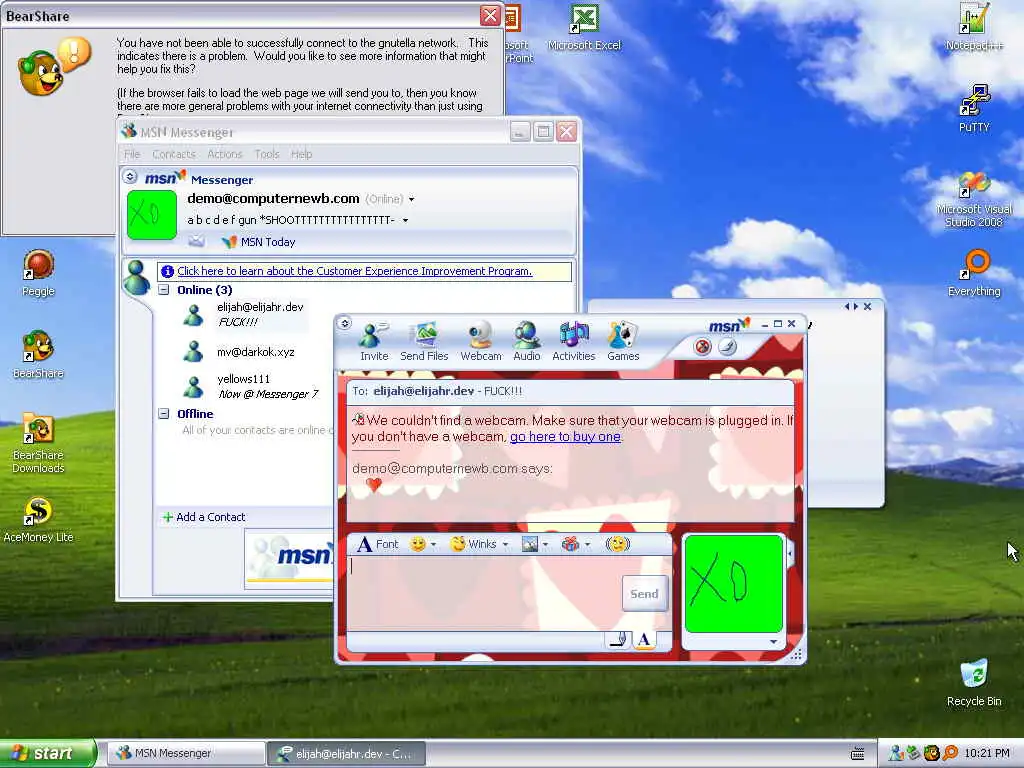Select contact elijah@elijahr.dev in list

pyautogui.click(x=243, y=314)
